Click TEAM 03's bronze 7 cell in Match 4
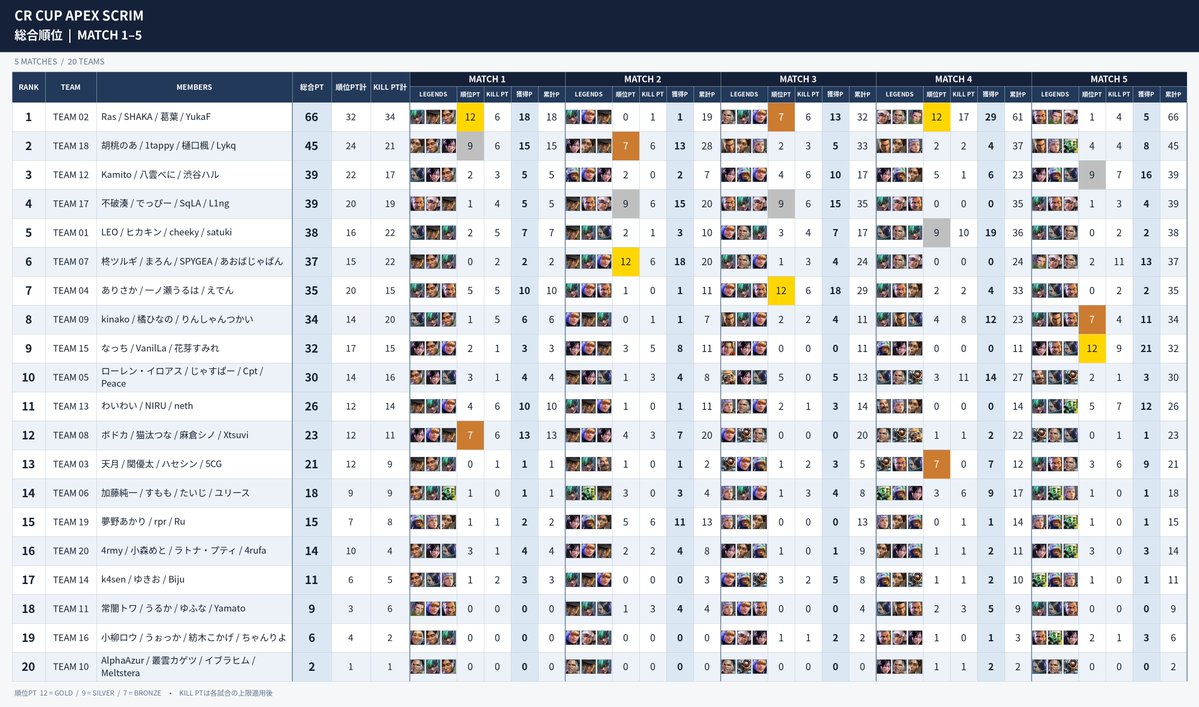Screen dimensions: 1199x707 [937, 464]
